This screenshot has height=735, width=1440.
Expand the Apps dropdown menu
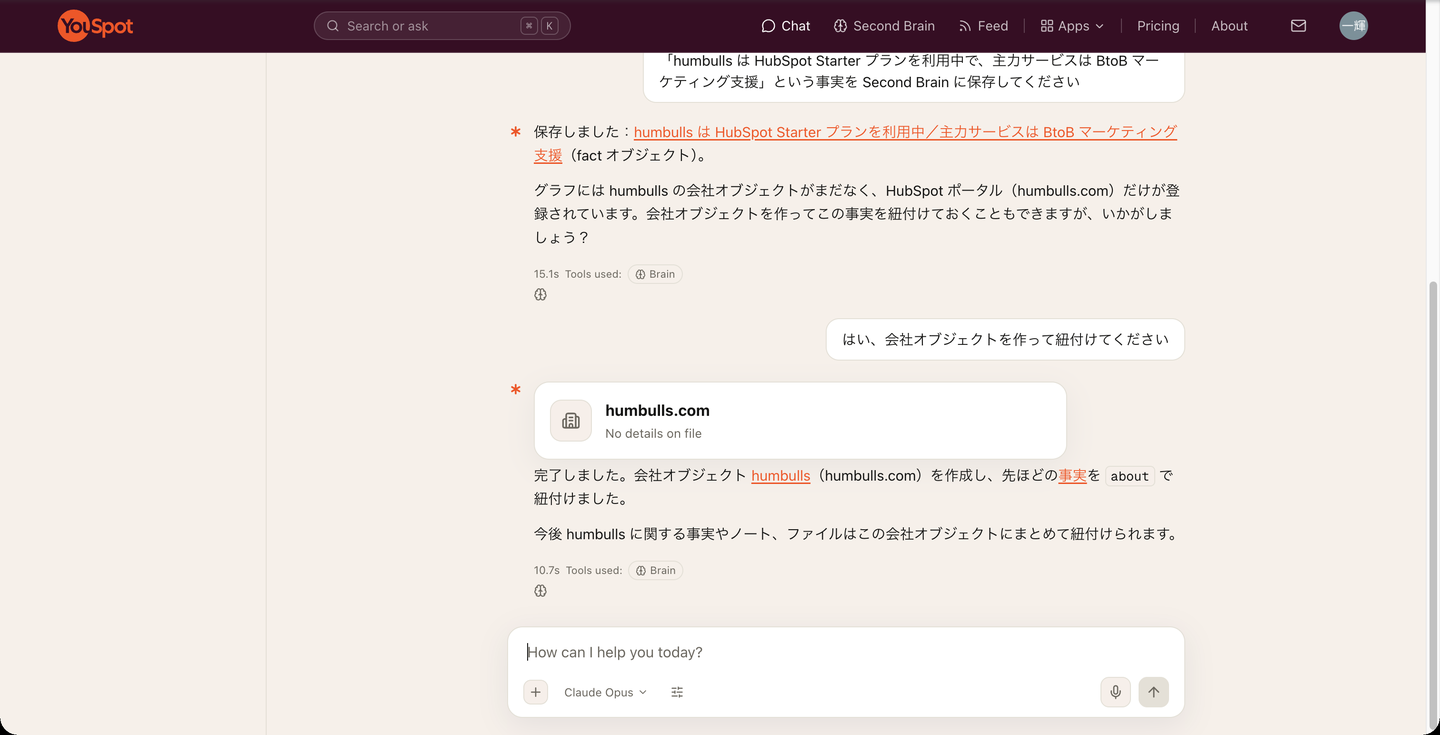[1072, 26]
